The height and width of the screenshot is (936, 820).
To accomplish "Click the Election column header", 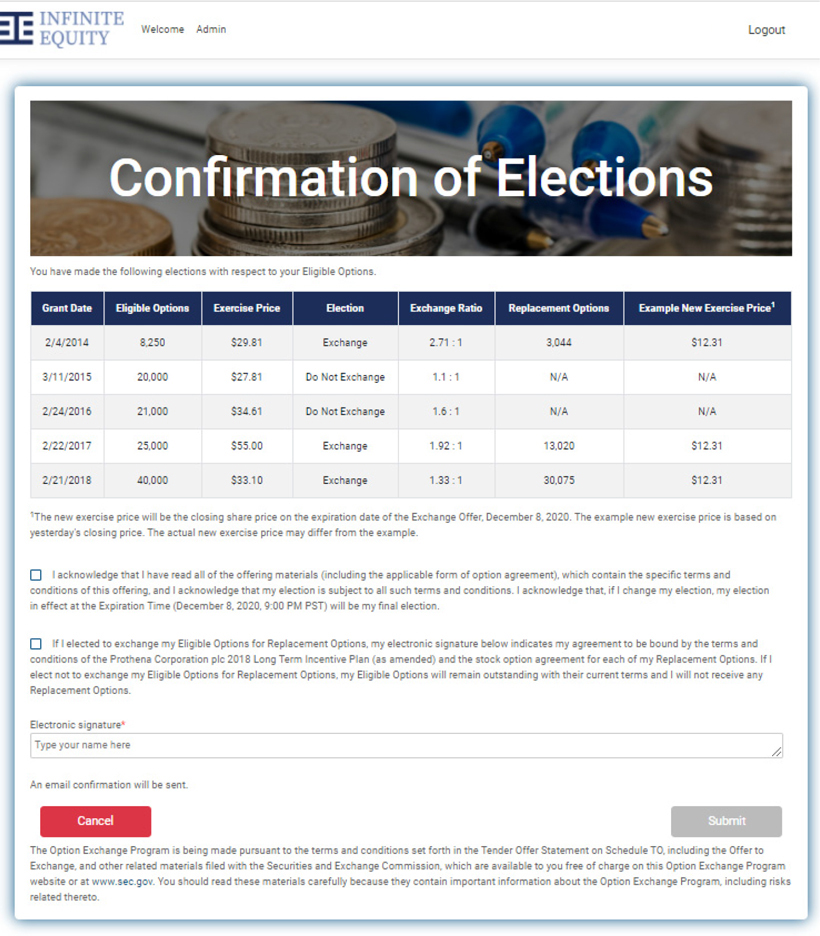I will click(x=345, y=308).
